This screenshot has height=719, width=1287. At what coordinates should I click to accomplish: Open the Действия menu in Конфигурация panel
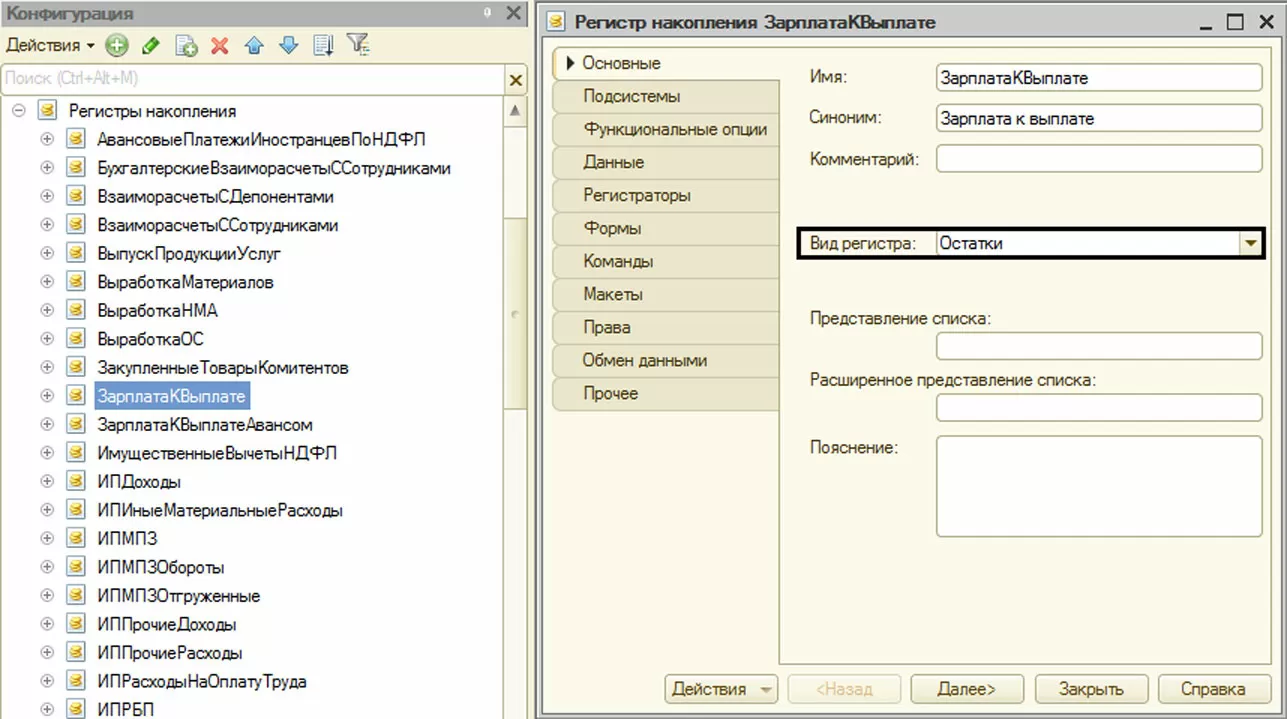(x=51, y=45)
